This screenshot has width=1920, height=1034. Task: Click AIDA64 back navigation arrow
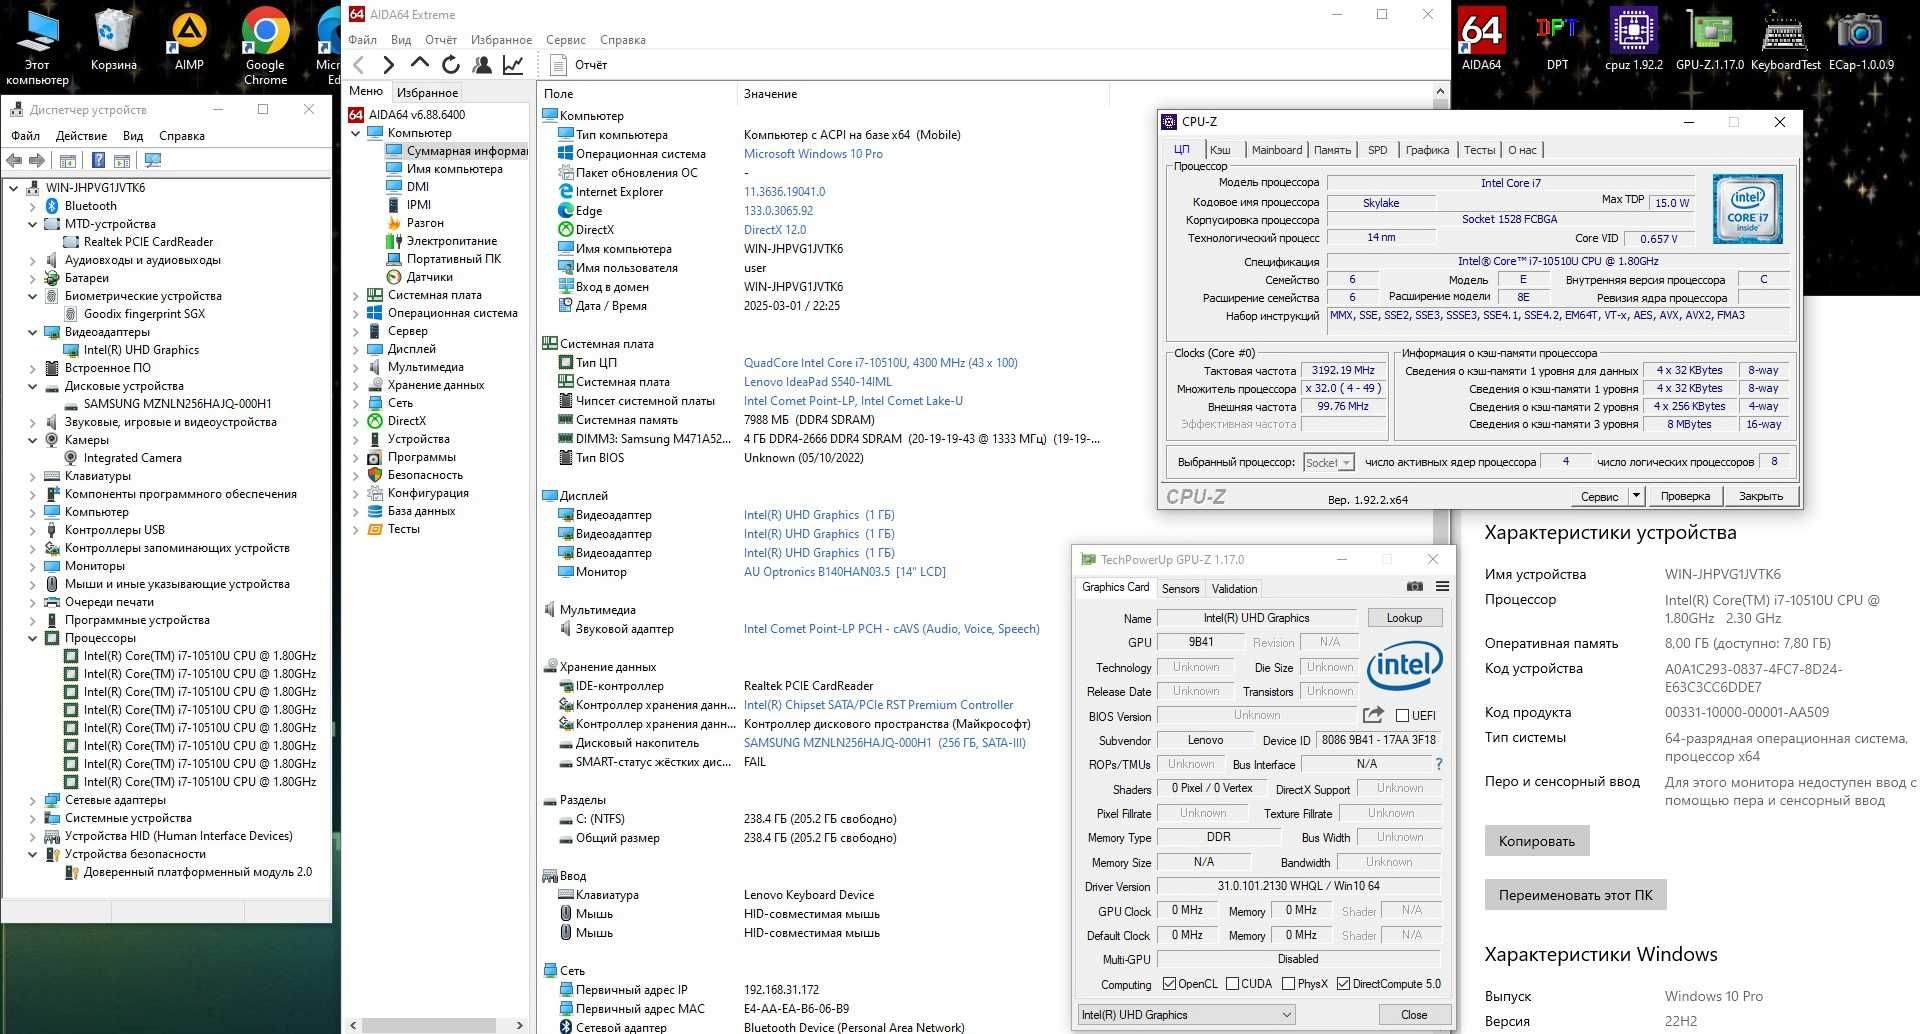pos(359,65)
